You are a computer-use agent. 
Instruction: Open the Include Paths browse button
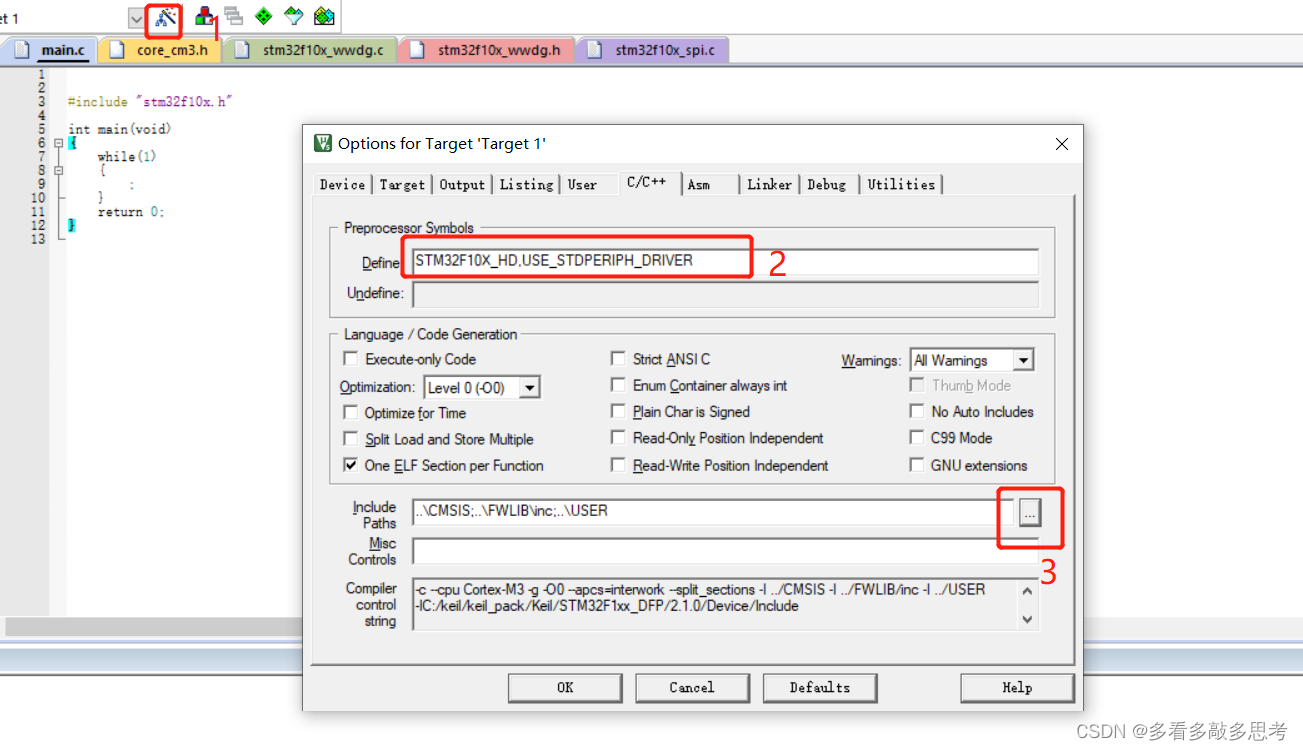click(1030, 512)
